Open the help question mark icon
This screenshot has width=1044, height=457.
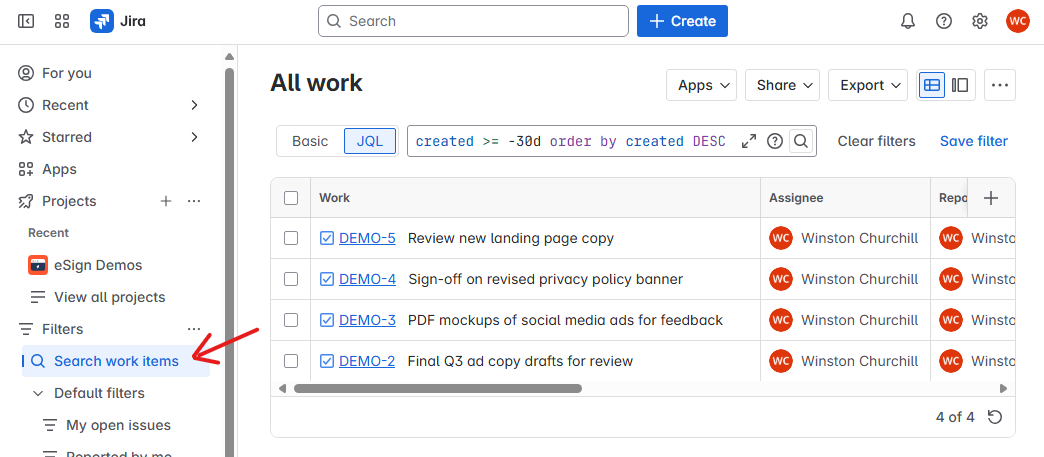pos(944,21)
